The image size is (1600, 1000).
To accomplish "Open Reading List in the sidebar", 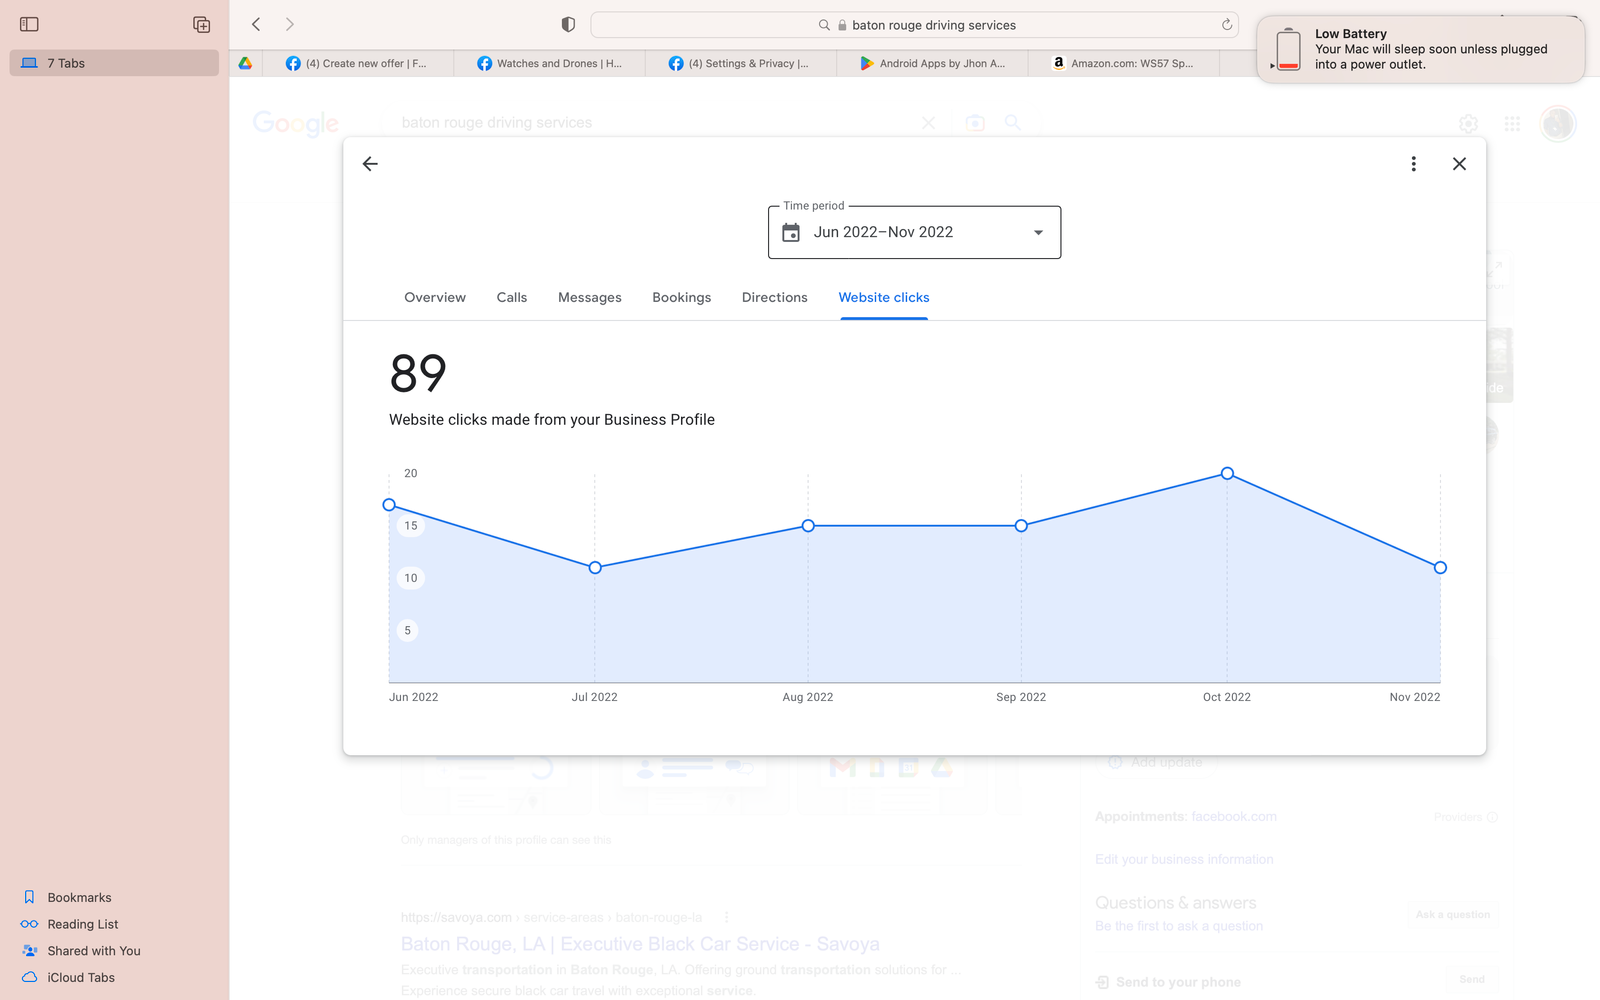I will coord(82,925).
